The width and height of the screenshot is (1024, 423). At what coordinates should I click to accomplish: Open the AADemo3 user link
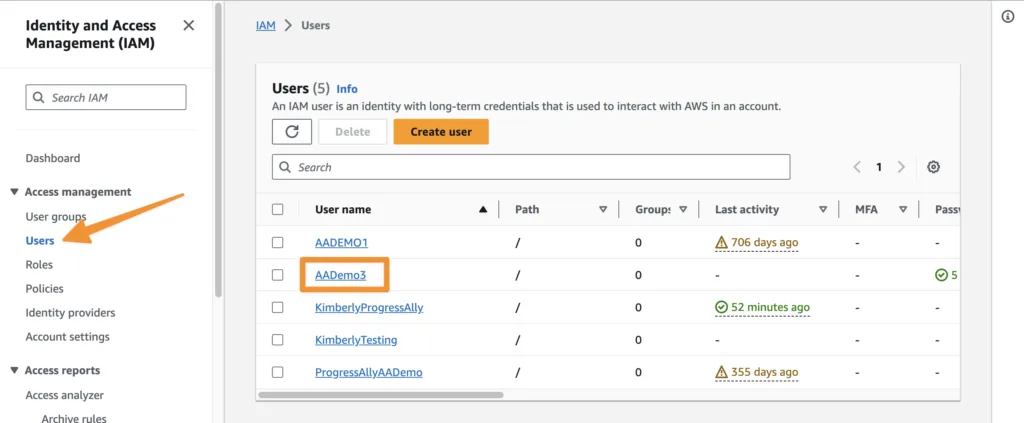click(x=340, y=275)
